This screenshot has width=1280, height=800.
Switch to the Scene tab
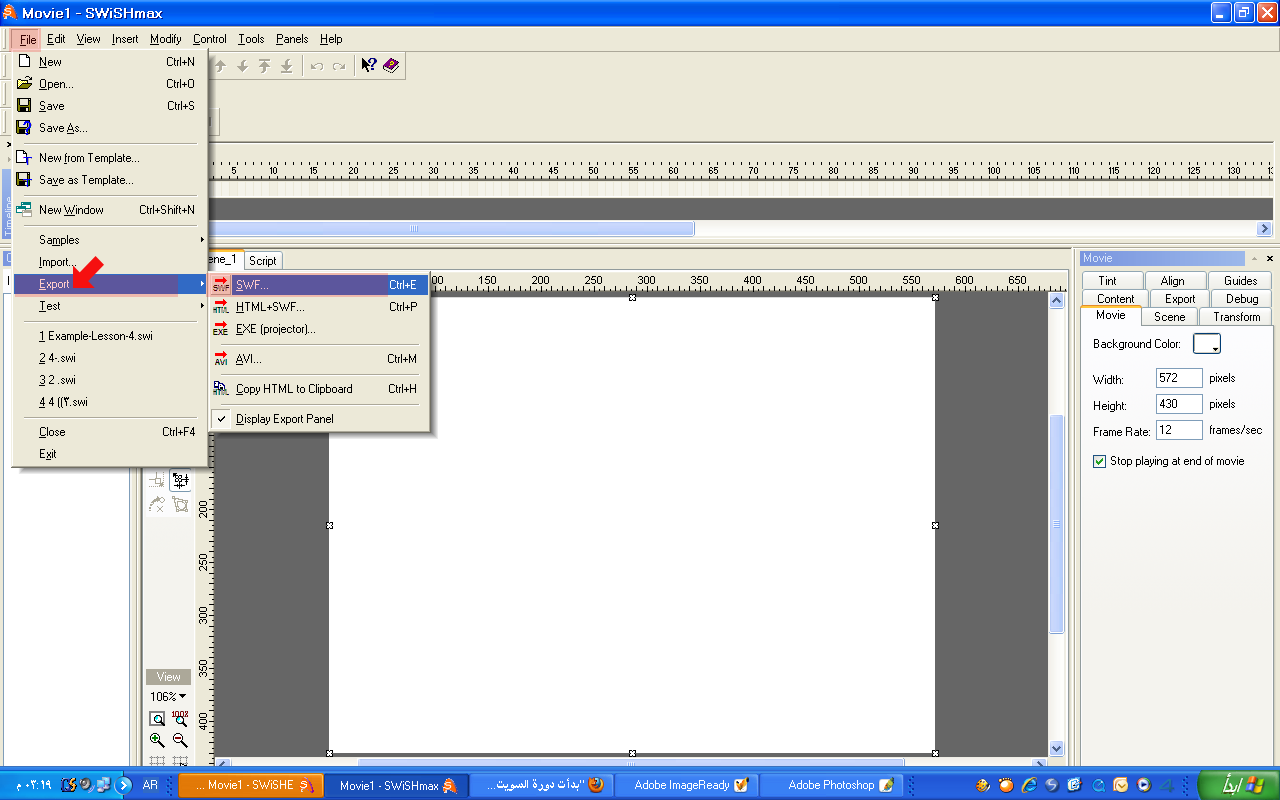[x=1169, y=317]
